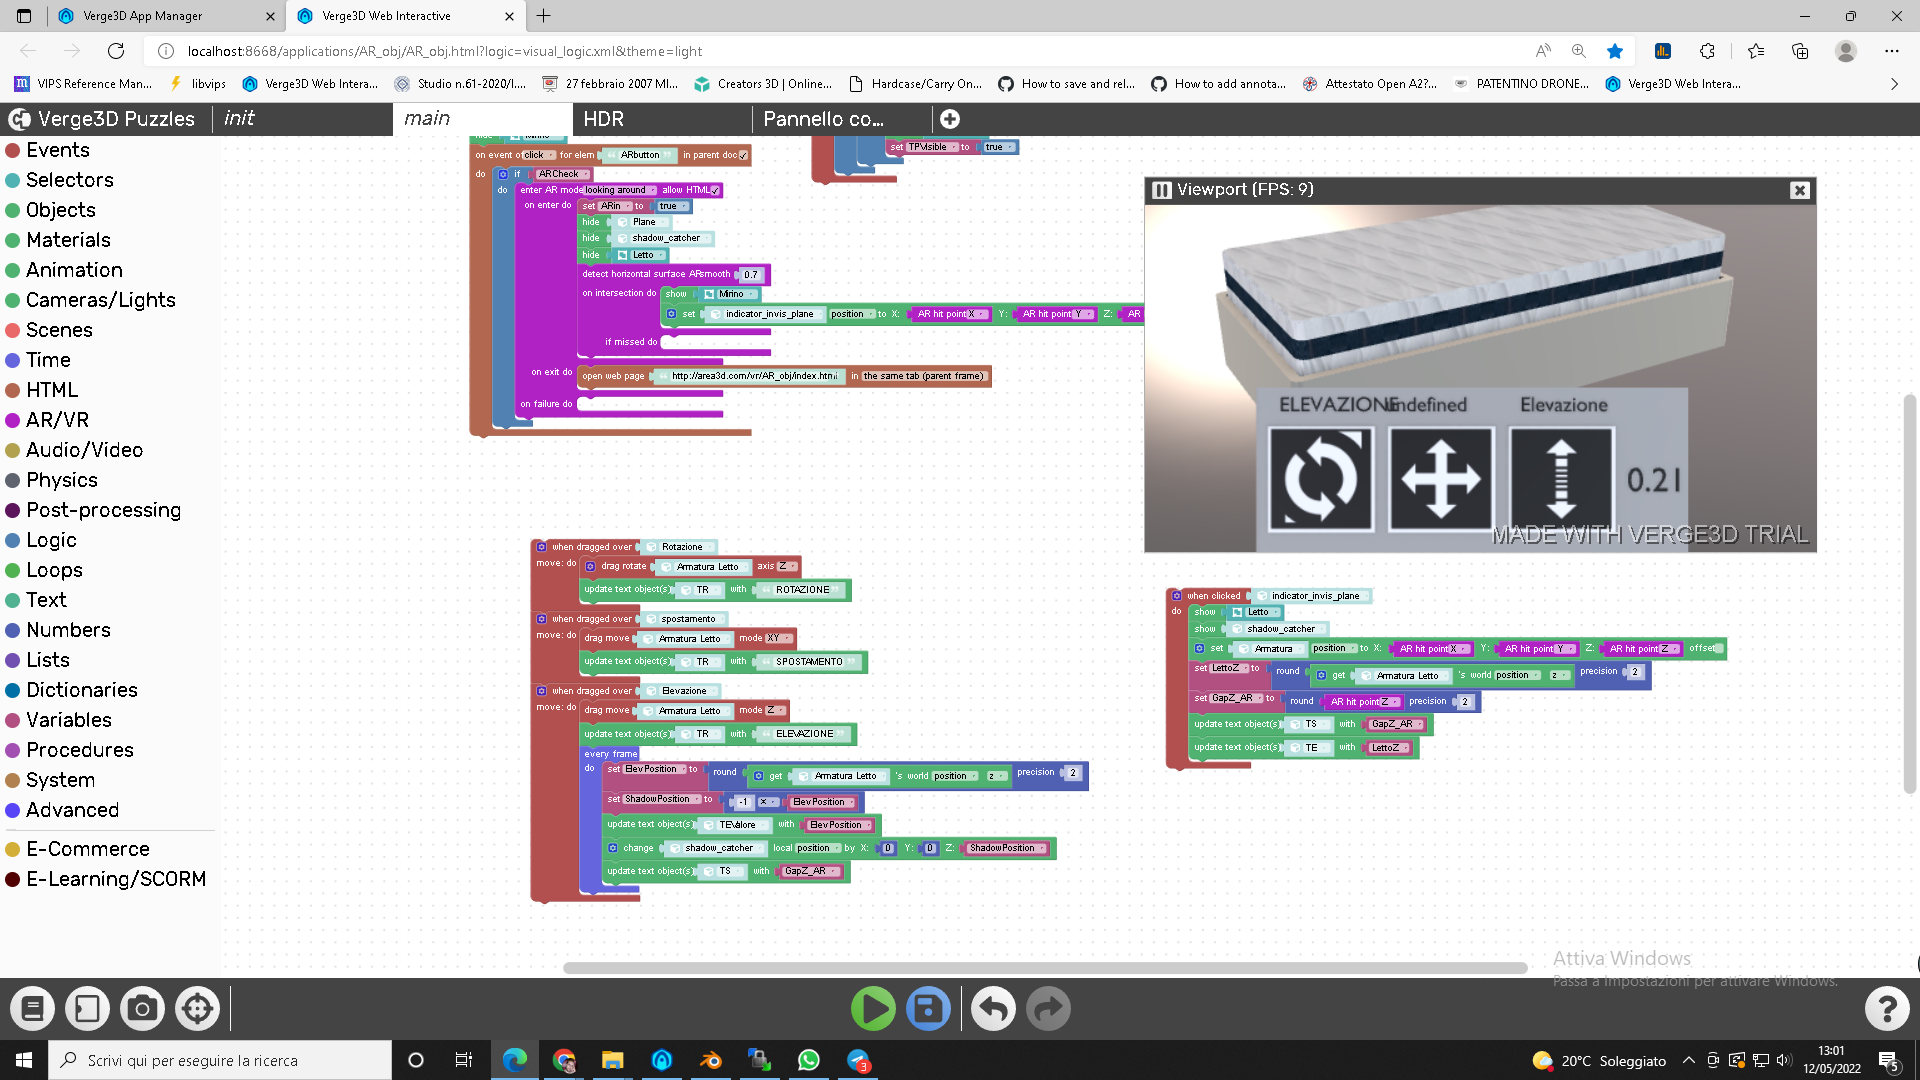Open the Events puzzle category

point(58,150)
